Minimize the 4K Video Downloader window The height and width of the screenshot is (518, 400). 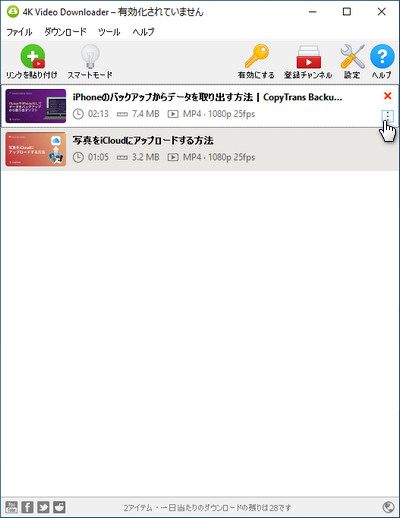coord(313,12)
